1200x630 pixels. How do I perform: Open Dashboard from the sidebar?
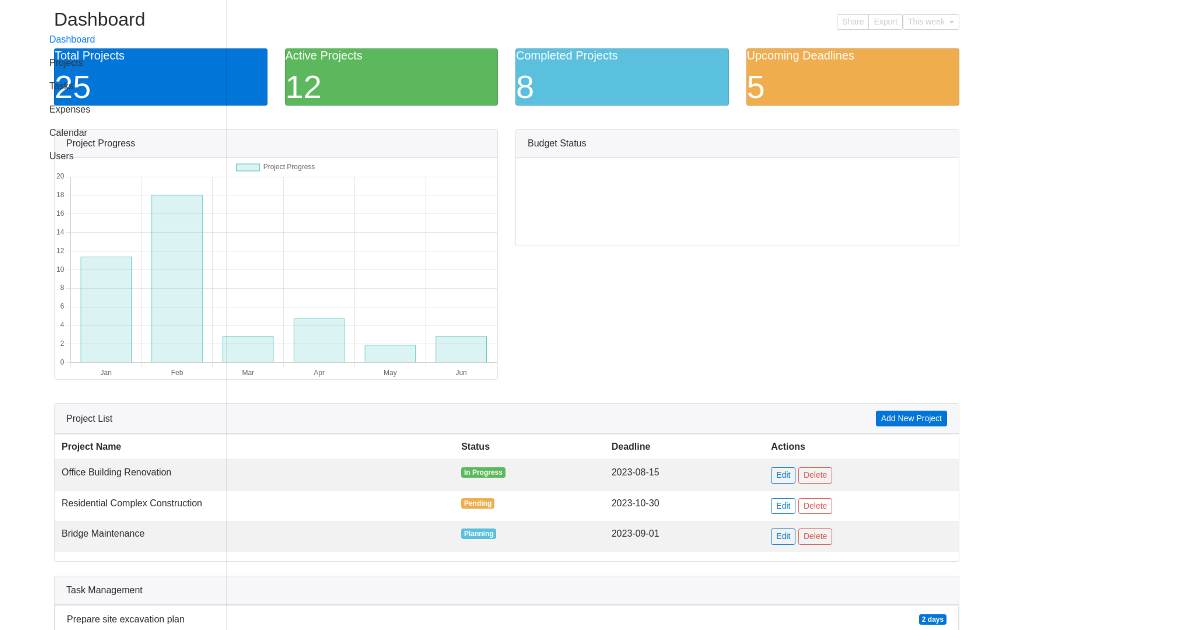click(x=71, y=39)
